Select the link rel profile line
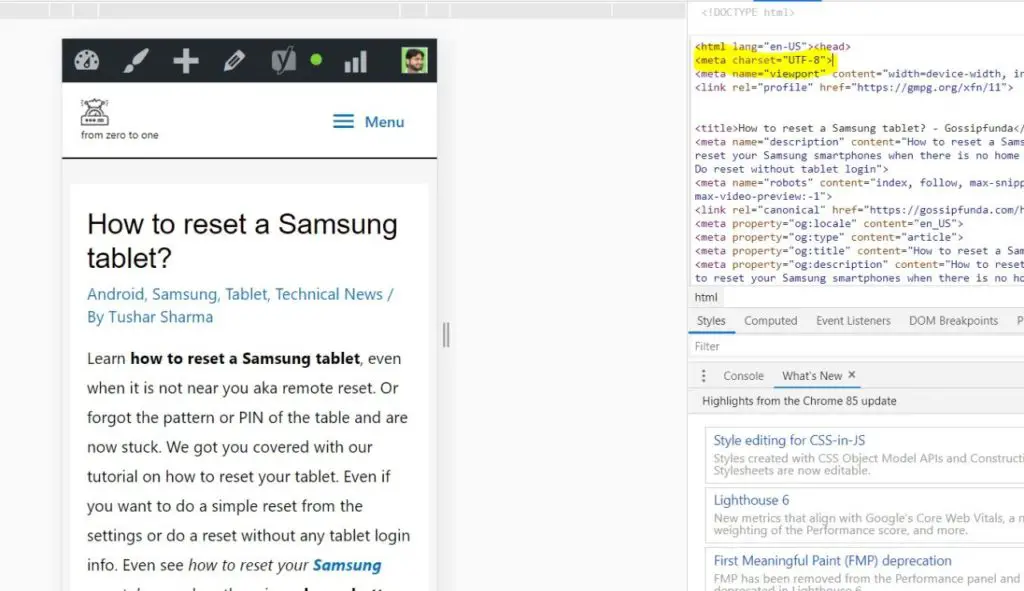This screenshot has width=1024, height=591. coord(854,88)
